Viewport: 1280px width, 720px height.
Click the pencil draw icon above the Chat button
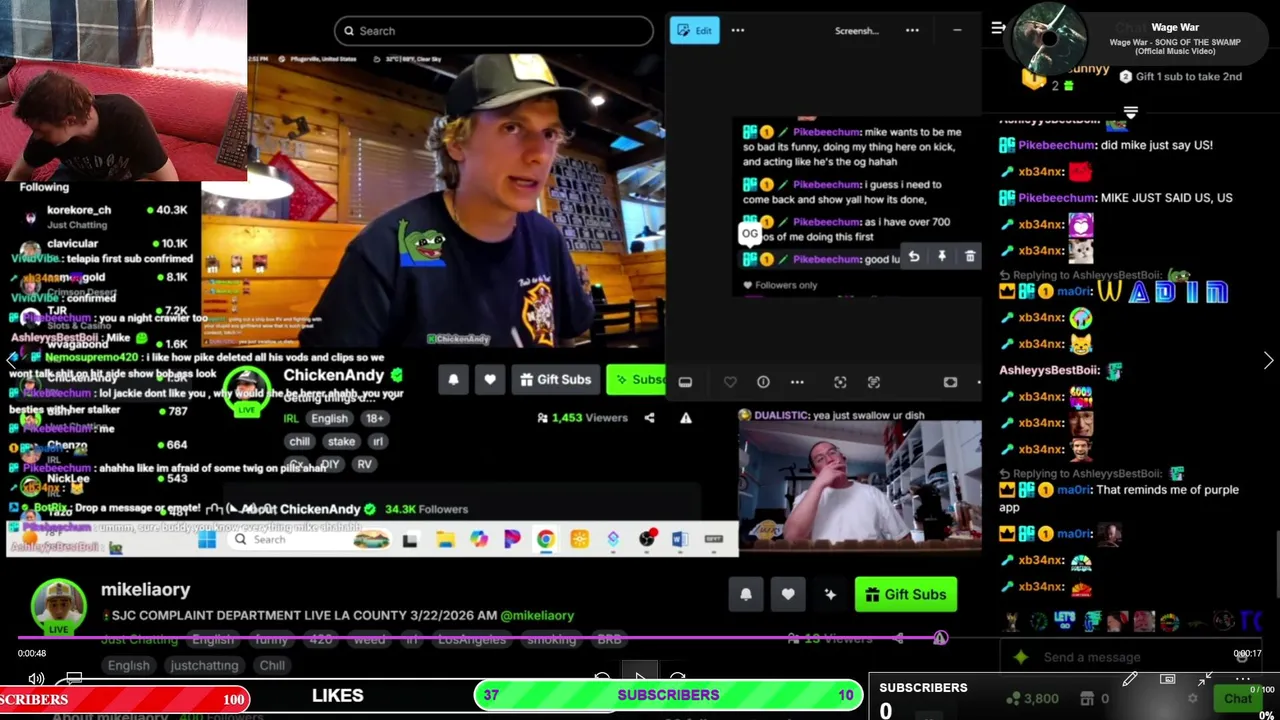[1130, 680]
